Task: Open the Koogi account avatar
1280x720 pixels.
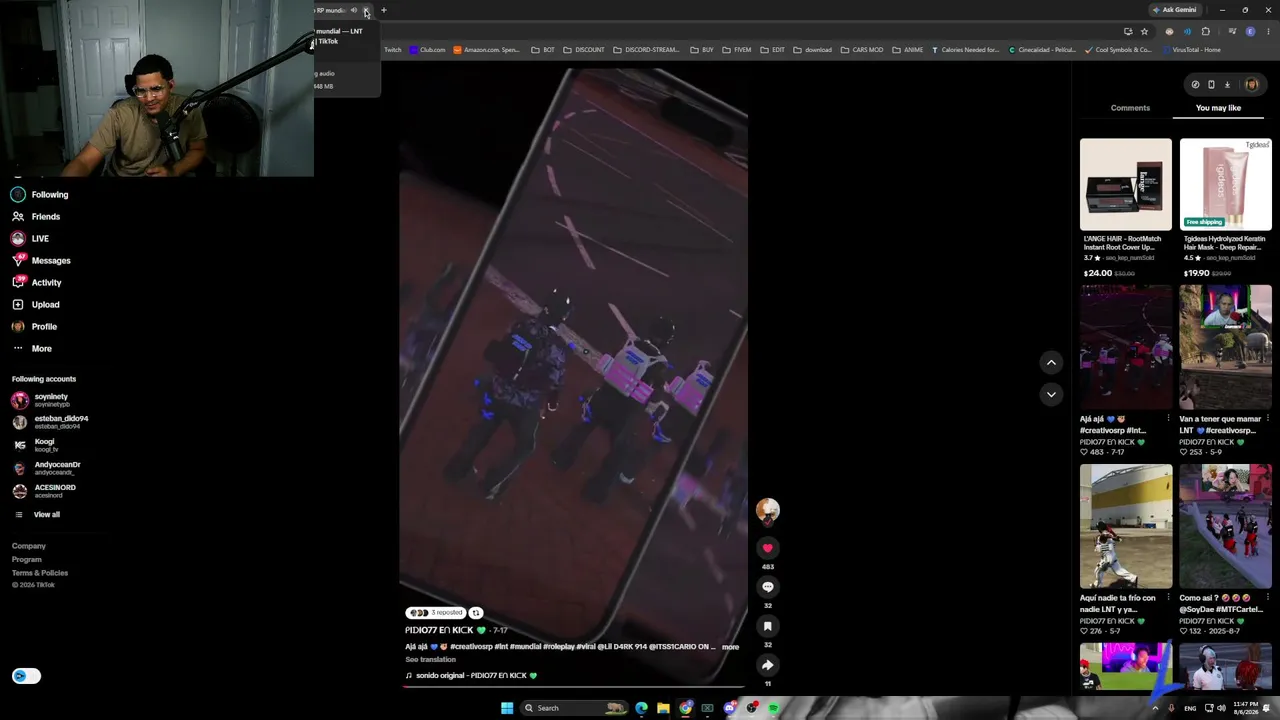Action: tap(20, 445)
